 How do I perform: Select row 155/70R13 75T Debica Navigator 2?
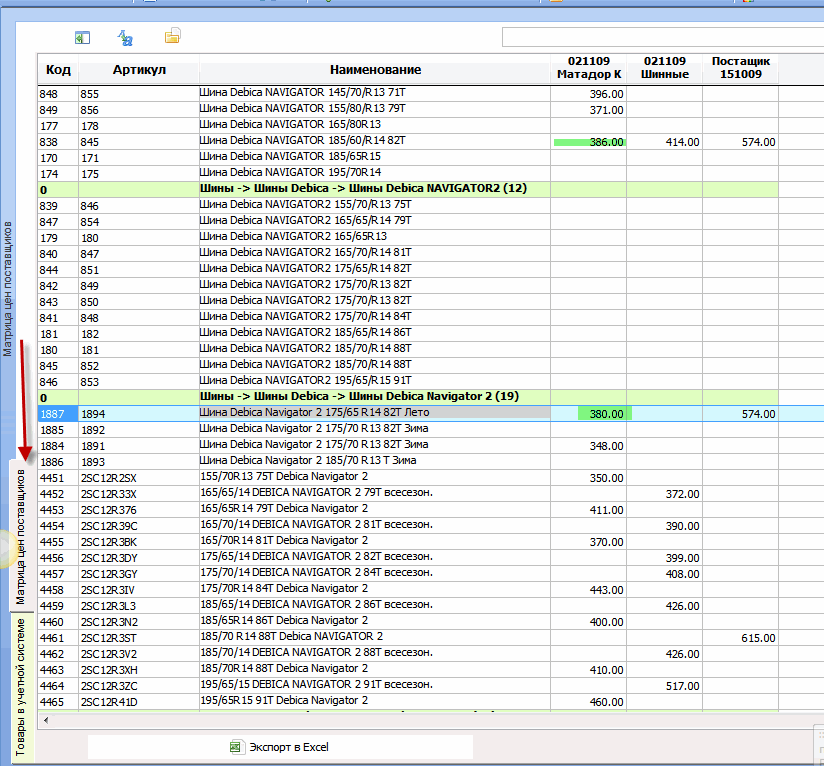click(x=408, y=478)
